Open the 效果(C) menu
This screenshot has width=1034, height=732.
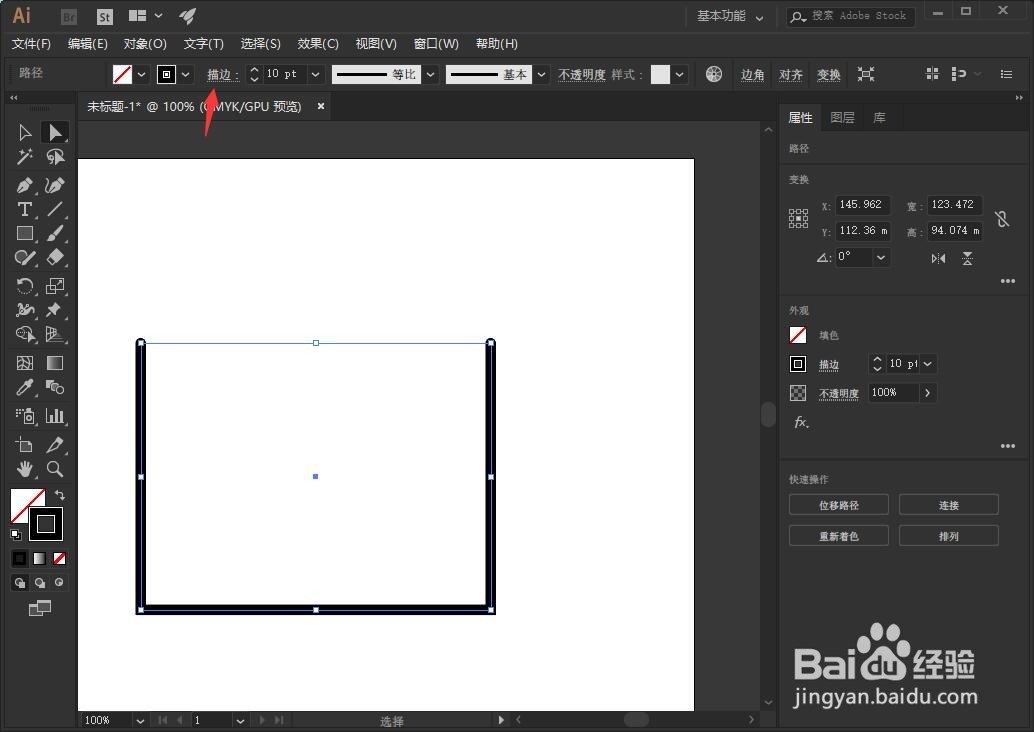[318, 44]
